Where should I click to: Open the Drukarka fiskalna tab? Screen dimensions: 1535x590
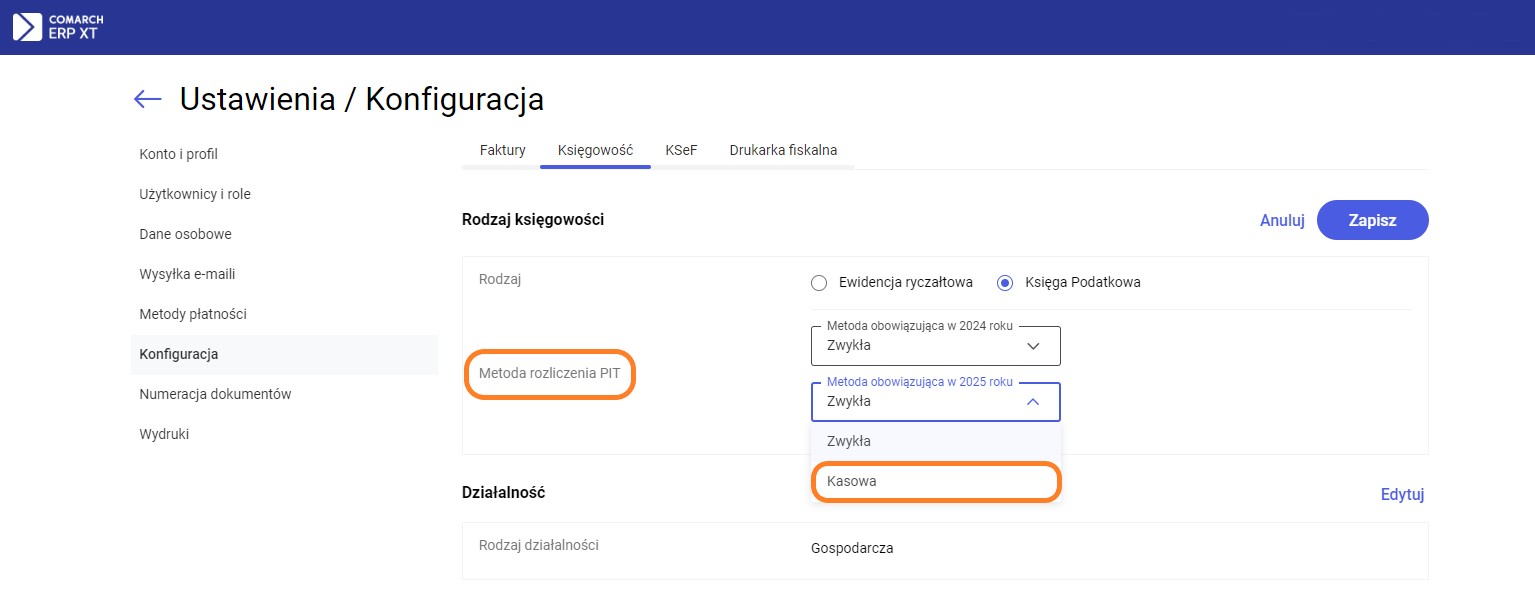pyautogui.click(x=783, y=150)
